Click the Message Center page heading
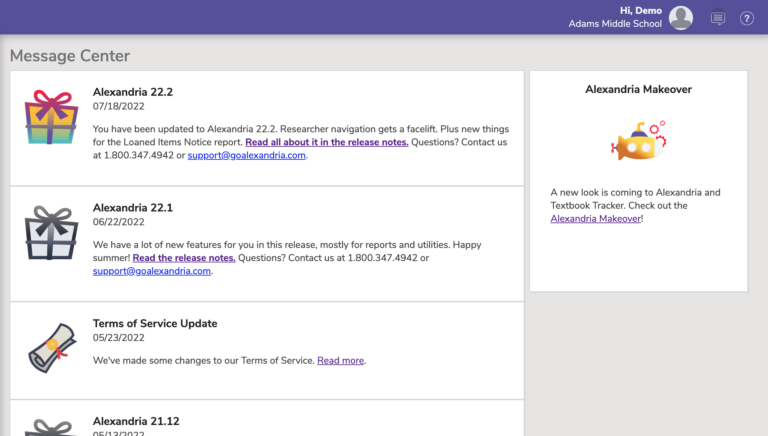Image resolution: width=768 pixels, height=436 pixels. pos(70,56)
